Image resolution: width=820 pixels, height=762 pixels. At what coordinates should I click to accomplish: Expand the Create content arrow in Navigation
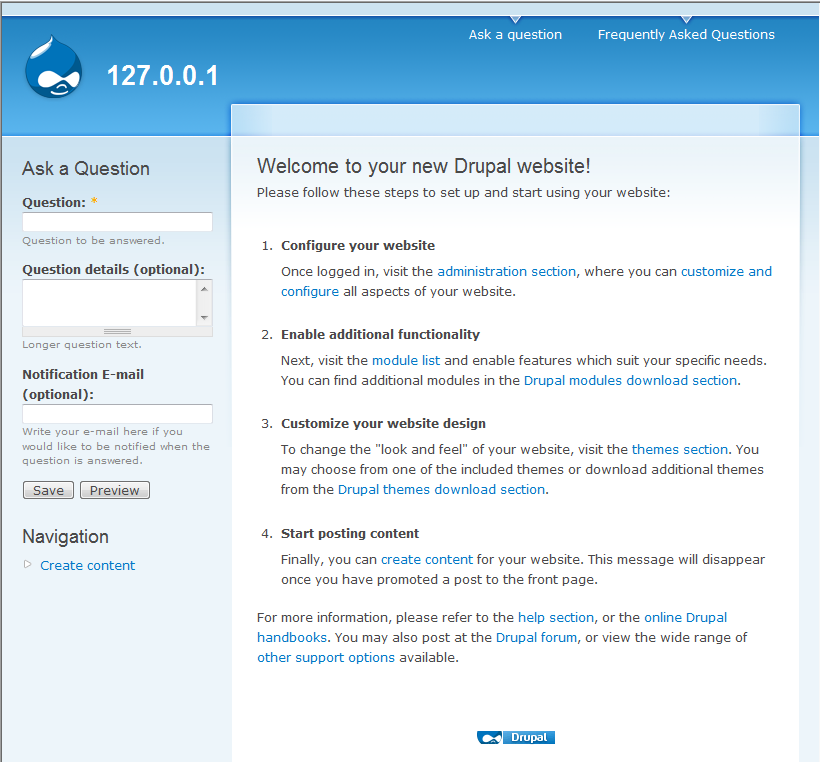pos(28,564)
